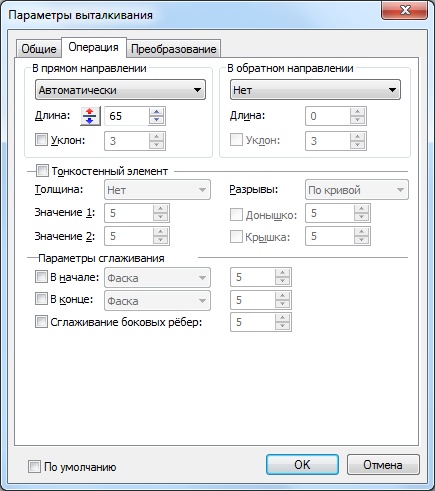Check the В конце smoothing option
Image resolution: width=435 pixels, height=491 pixels.
(41, 299)
